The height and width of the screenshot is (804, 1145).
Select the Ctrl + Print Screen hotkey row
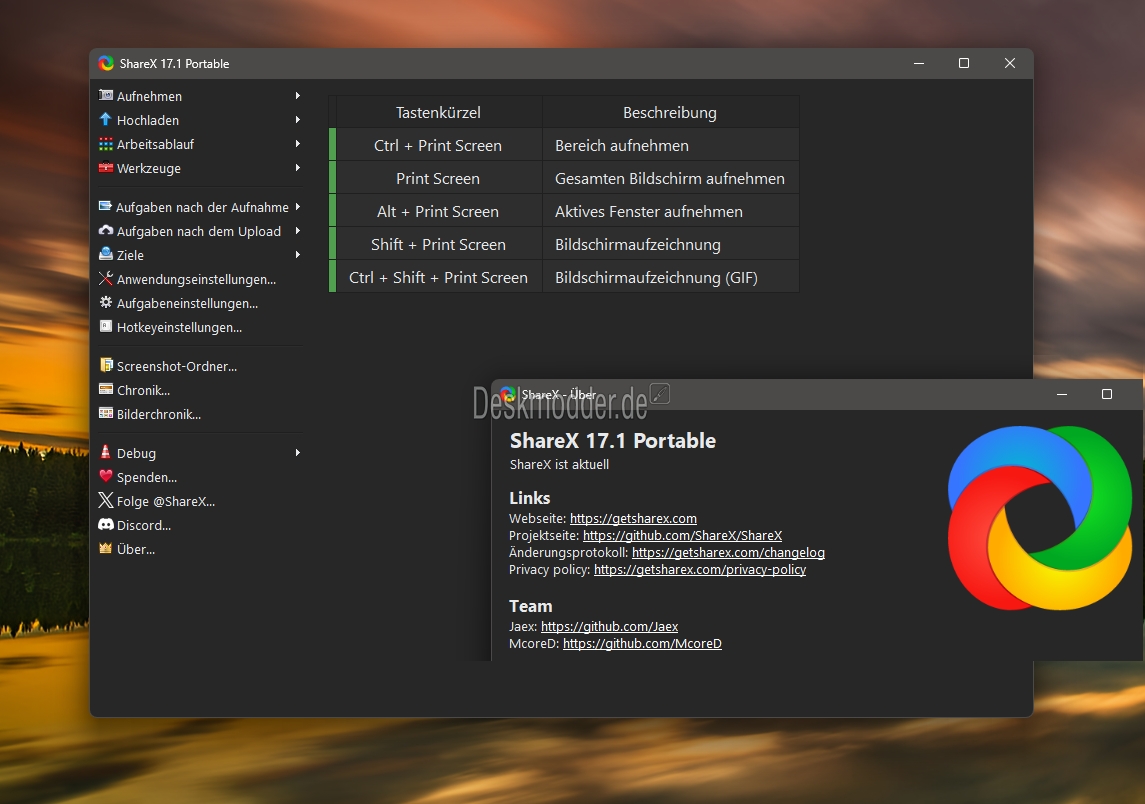pos(564,145)
